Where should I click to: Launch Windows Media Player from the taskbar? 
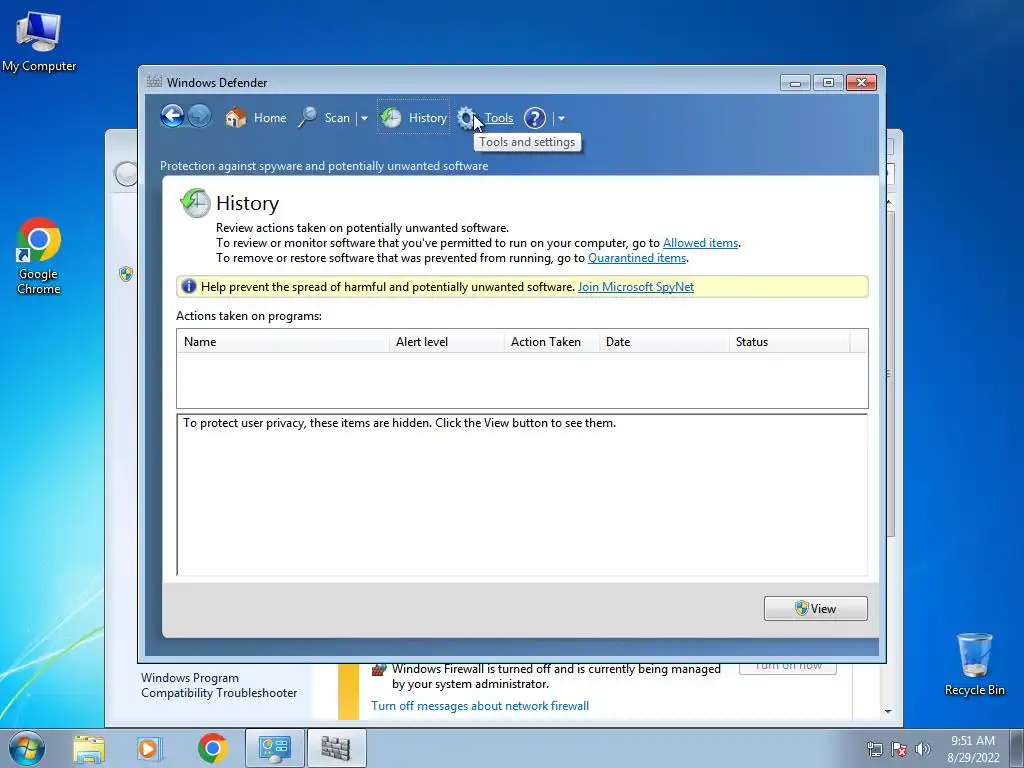[150, 748]
